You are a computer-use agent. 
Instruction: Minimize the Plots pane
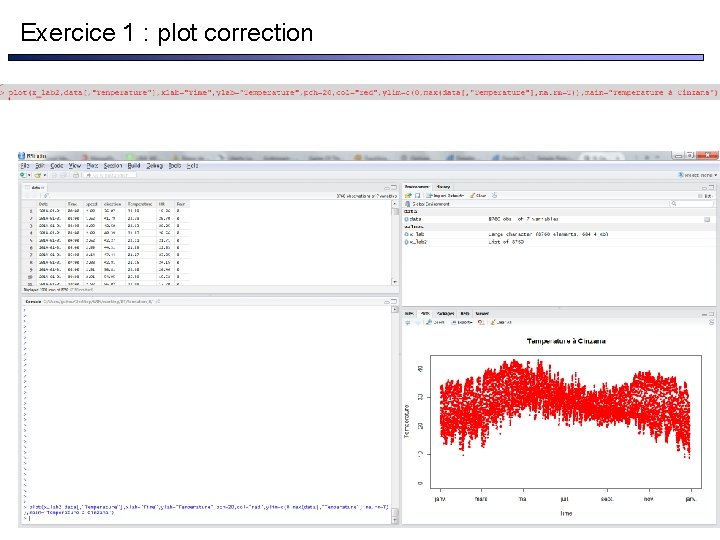pos(704,314)
